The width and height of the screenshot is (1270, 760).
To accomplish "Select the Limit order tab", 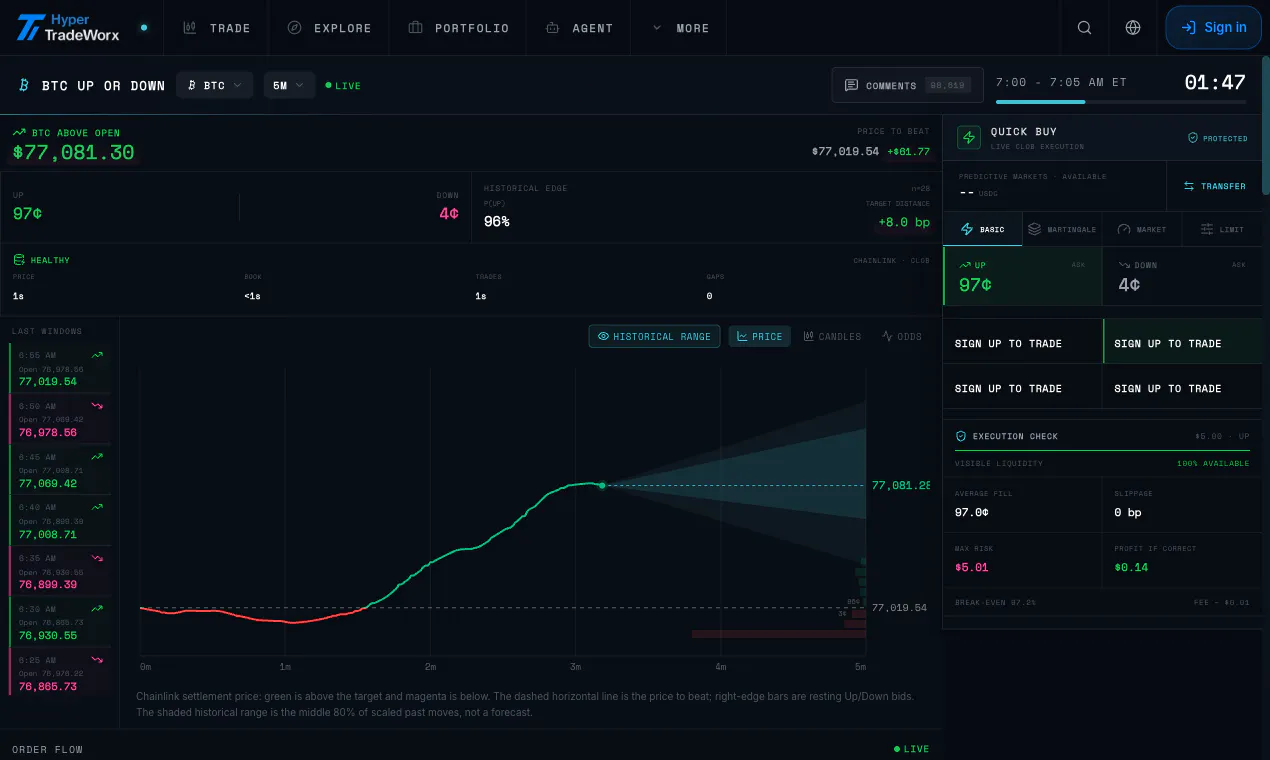I will [x=1222, y=229].
